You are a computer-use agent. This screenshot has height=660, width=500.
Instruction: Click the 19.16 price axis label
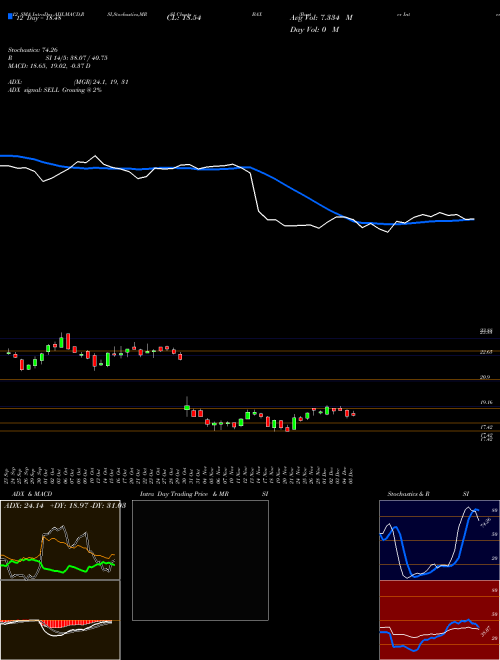(486, 403)
